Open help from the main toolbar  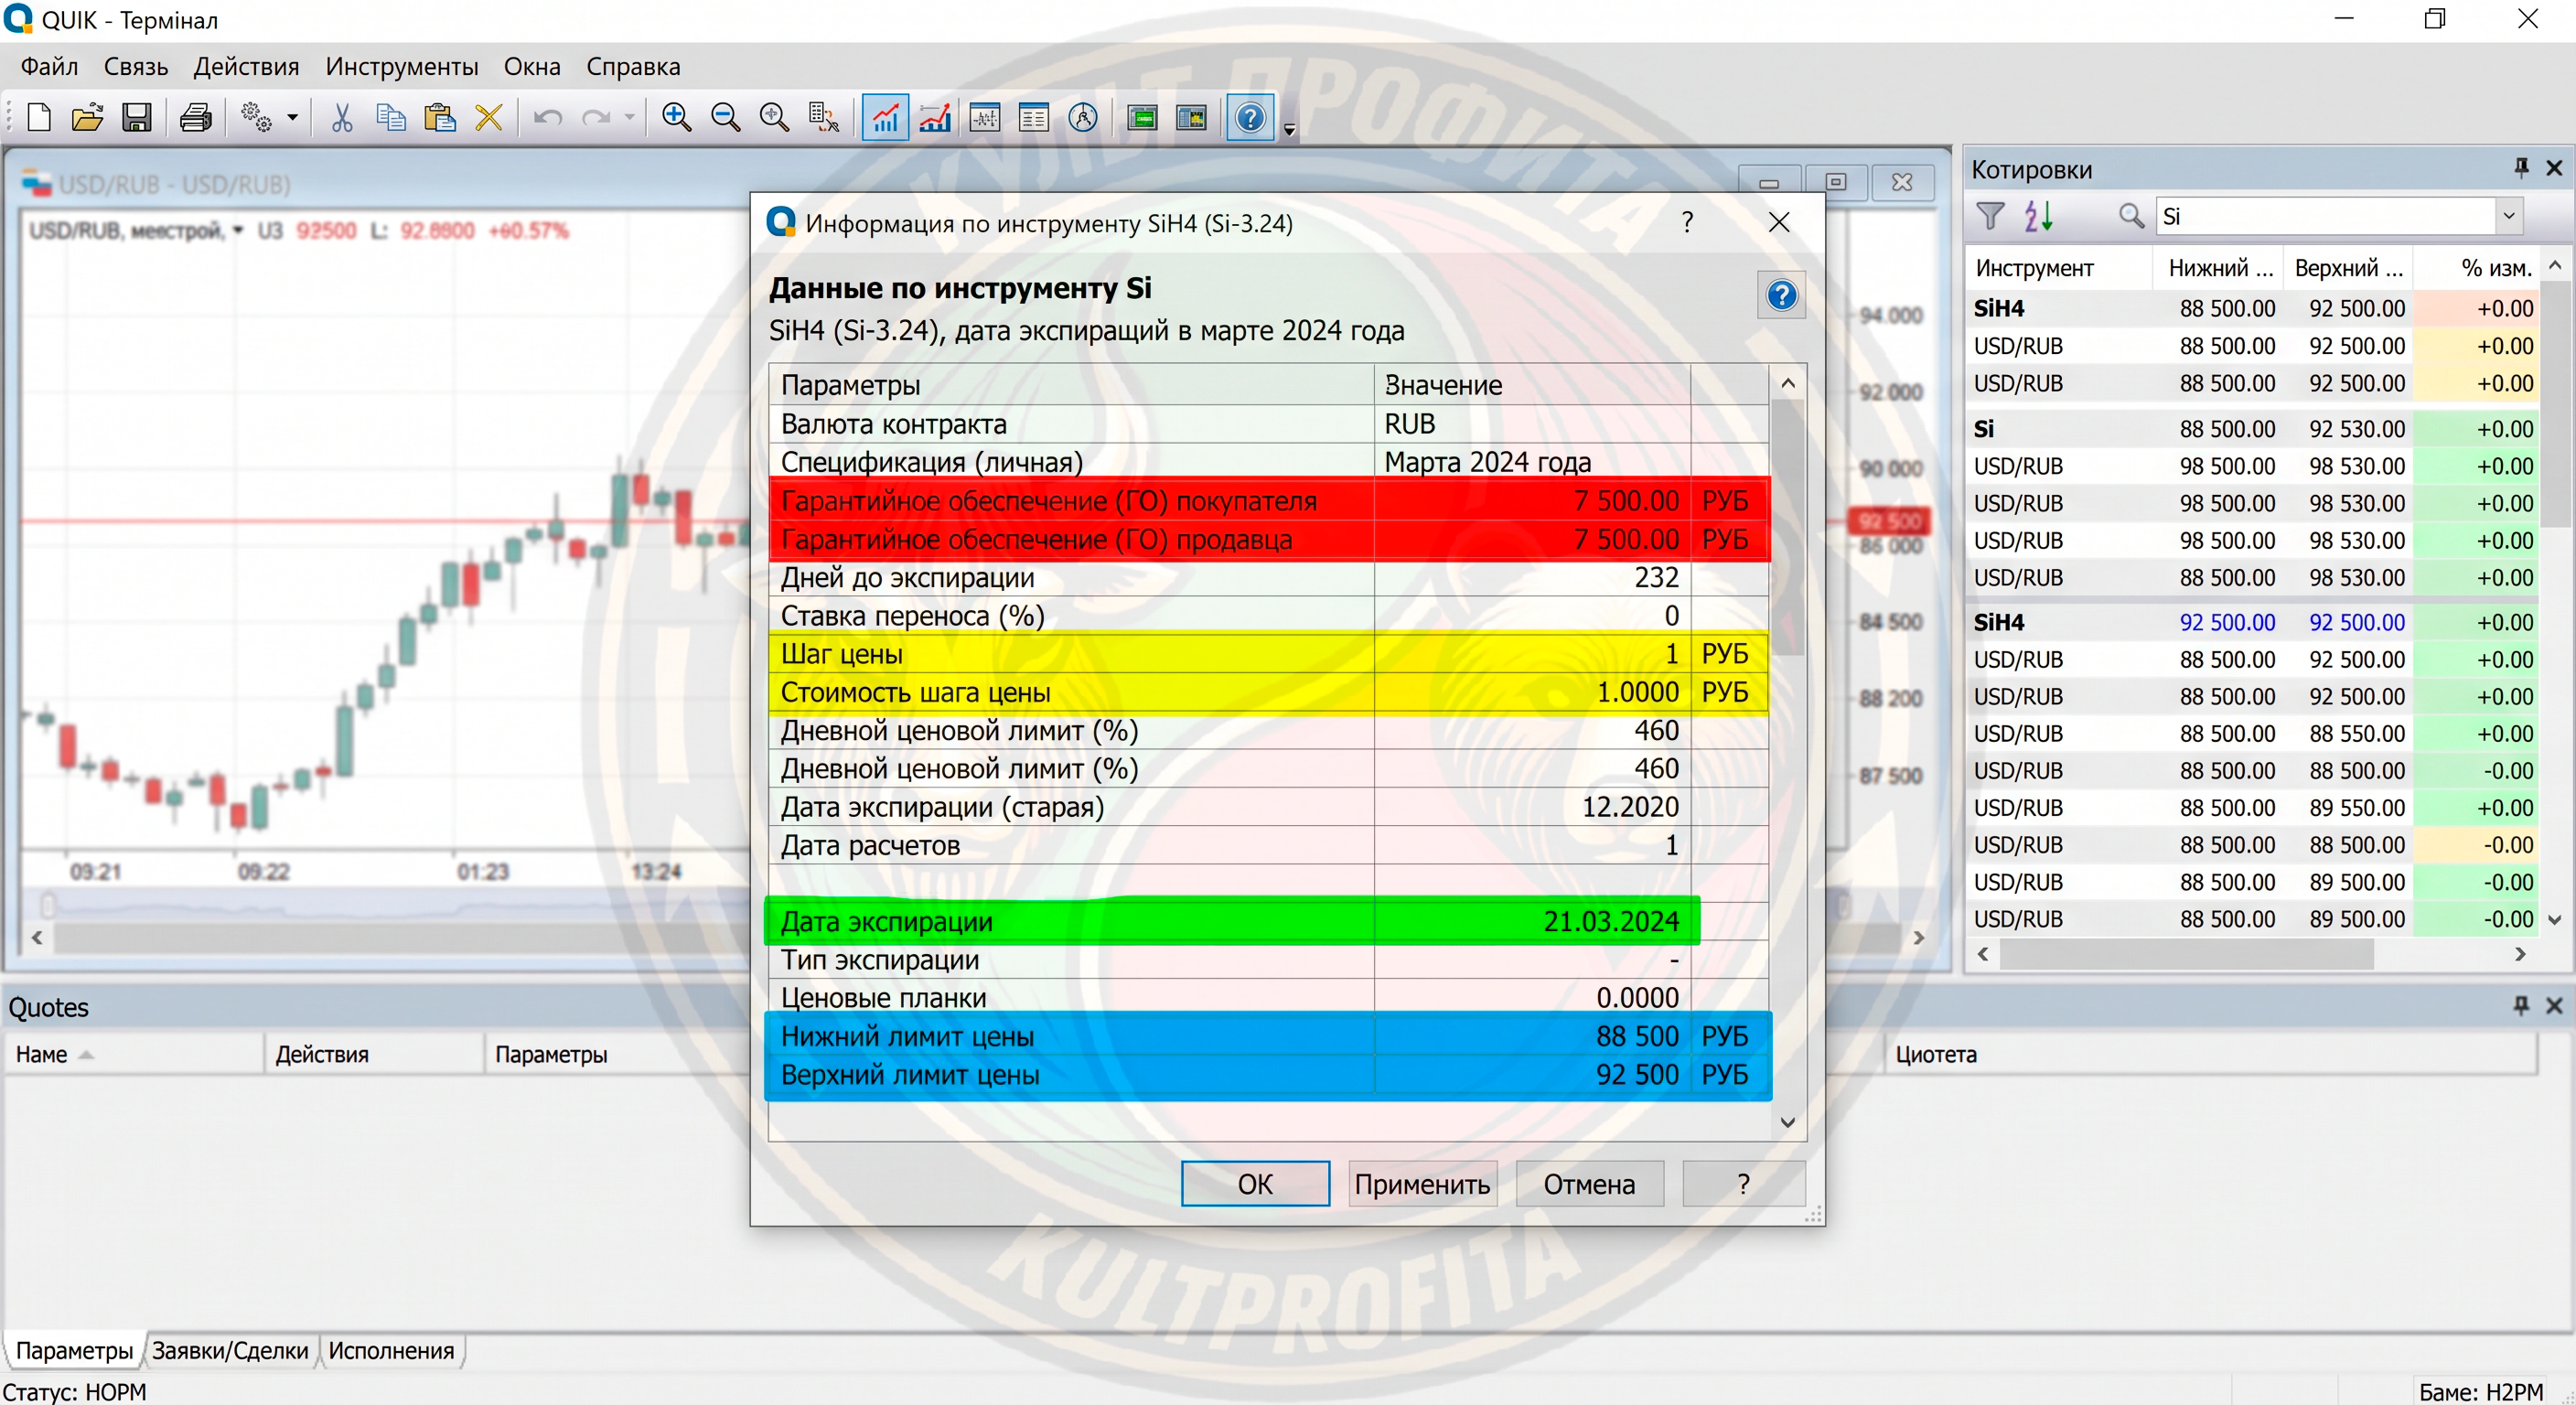[1250, 118]
